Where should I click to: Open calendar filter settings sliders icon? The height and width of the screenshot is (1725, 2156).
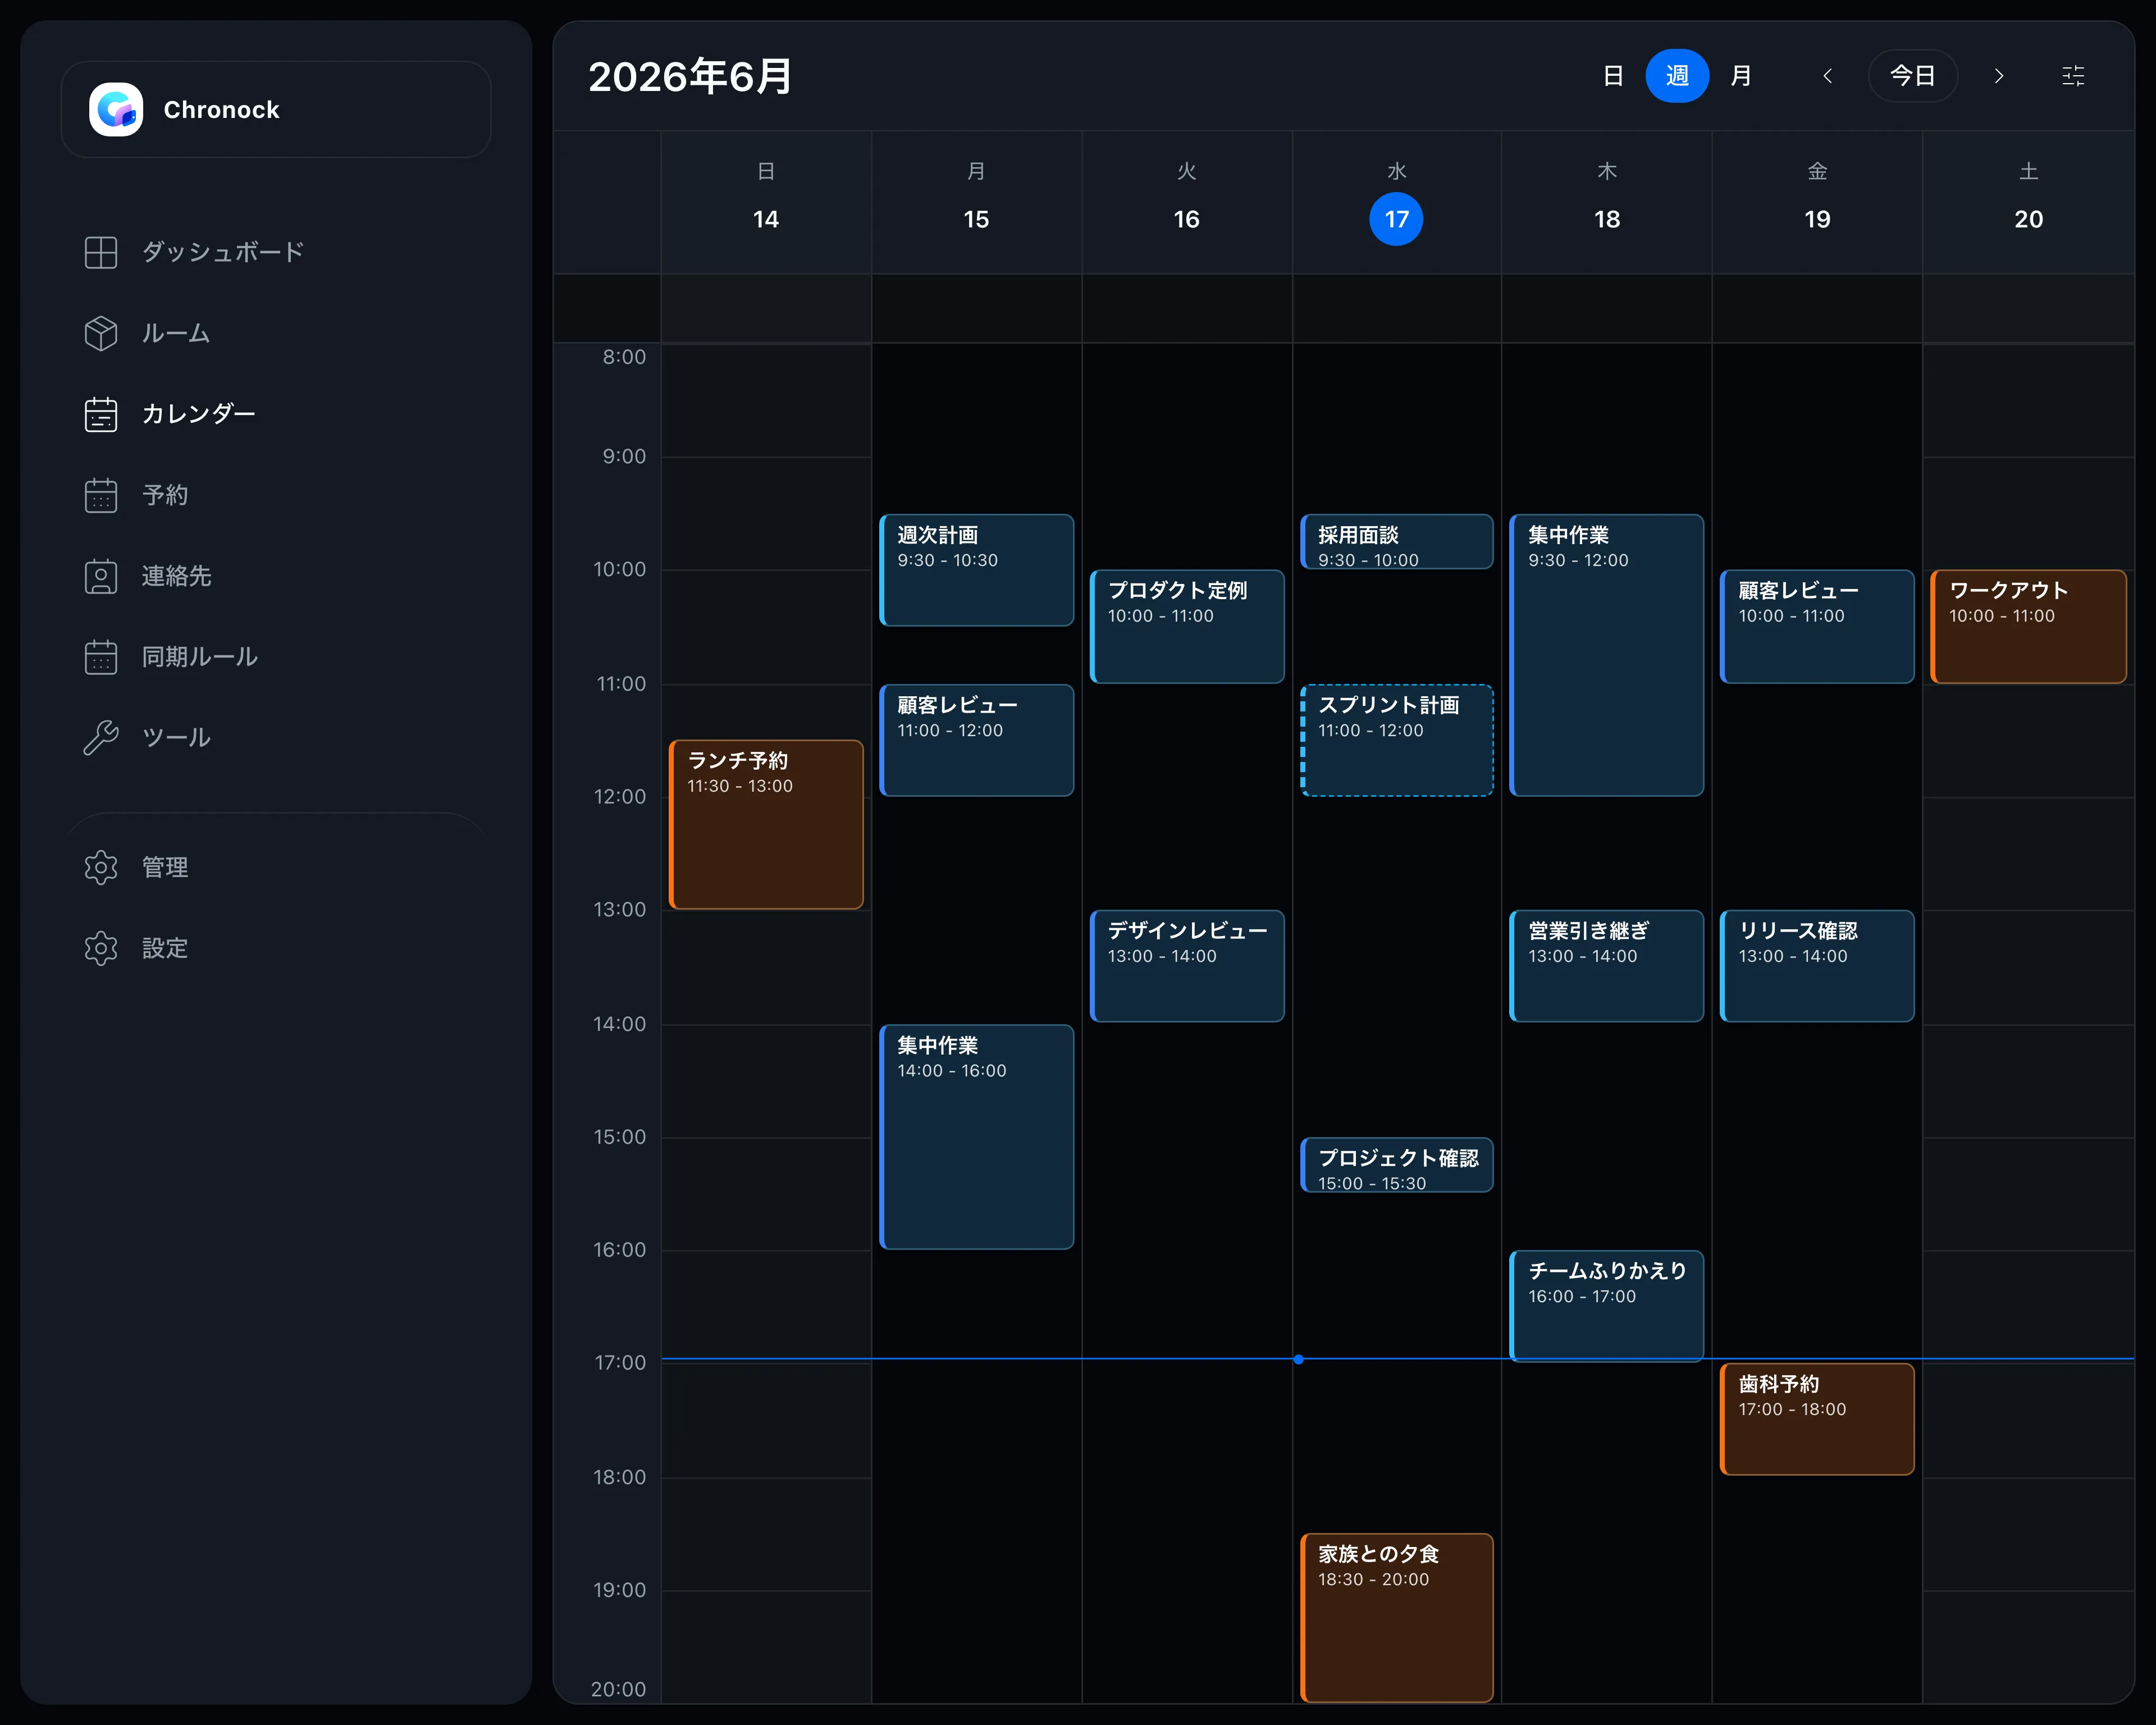[x=2073, y=76]
